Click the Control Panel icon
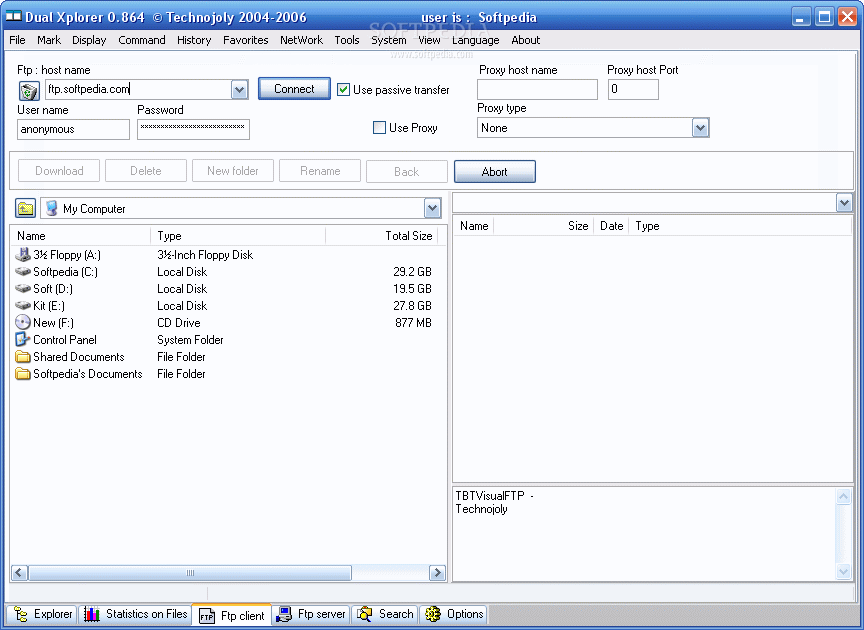The width and height of the screenshot is (864, 630). point(23,340)
